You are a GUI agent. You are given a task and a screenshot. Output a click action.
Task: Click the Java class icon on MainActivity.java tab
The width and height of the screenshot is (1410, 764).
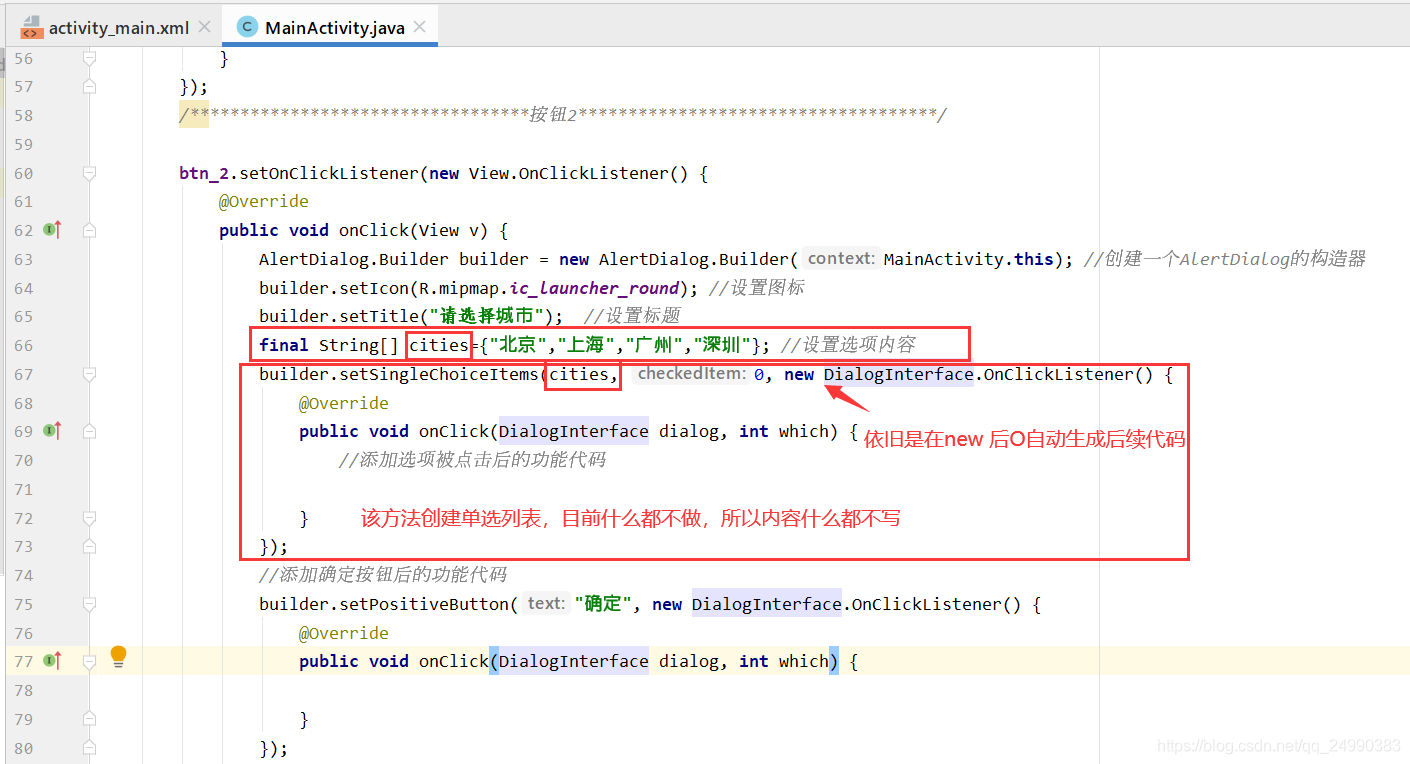tap(247, 27)
